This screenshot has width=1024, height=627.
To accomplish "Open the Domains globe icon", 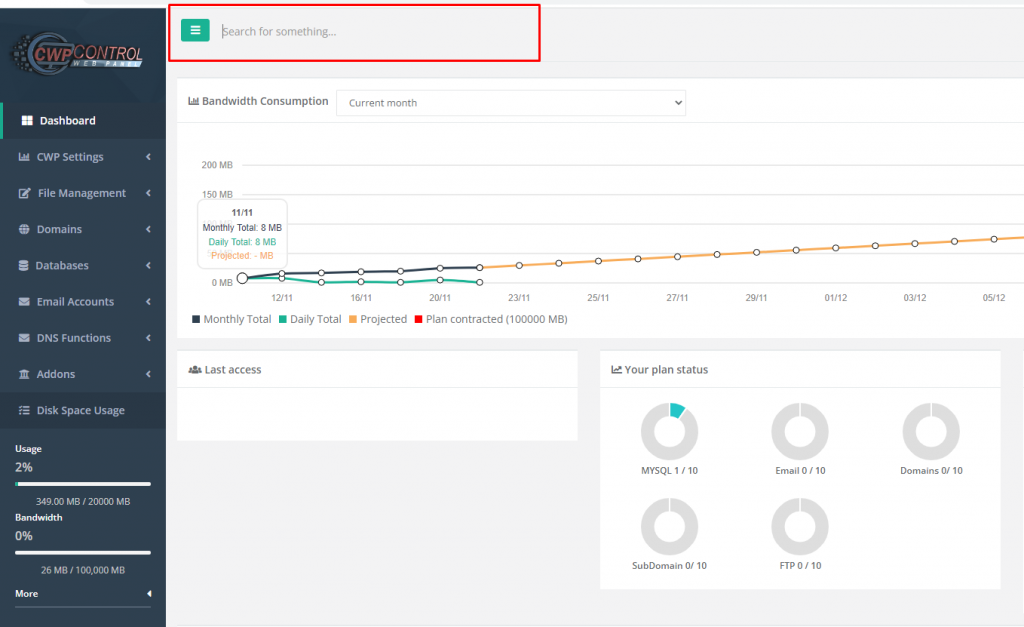I will [22, 229].
